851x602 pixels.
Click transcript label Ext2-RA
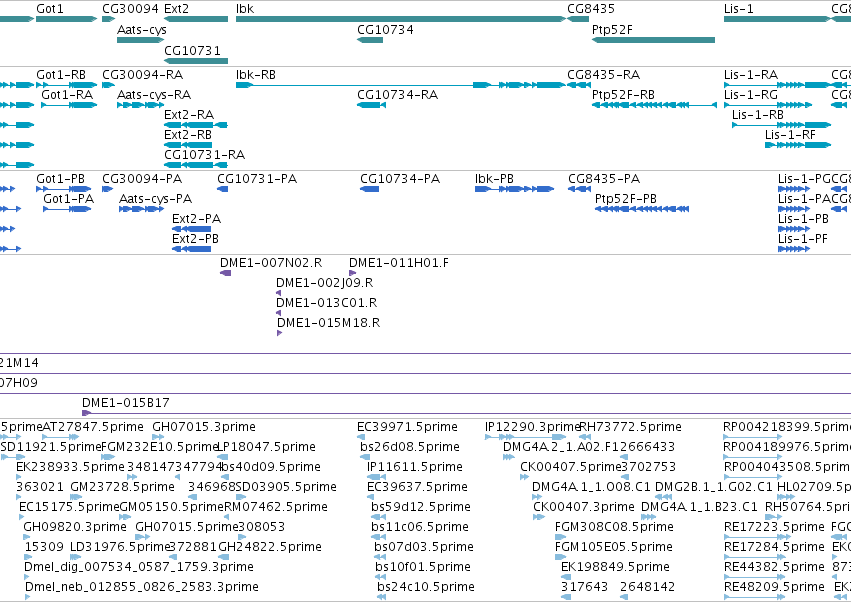pyautogui.click(x=189, y=115)
